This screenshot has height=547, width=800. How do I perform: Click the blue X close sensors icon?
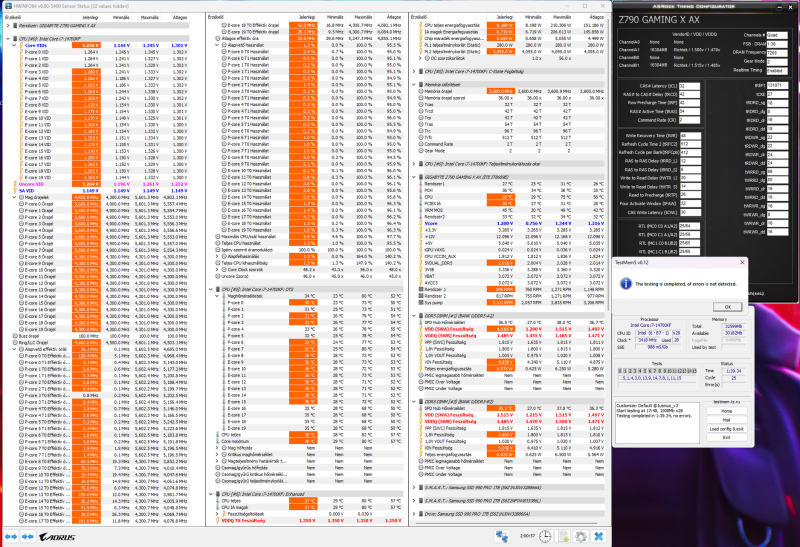coord(598,536)
